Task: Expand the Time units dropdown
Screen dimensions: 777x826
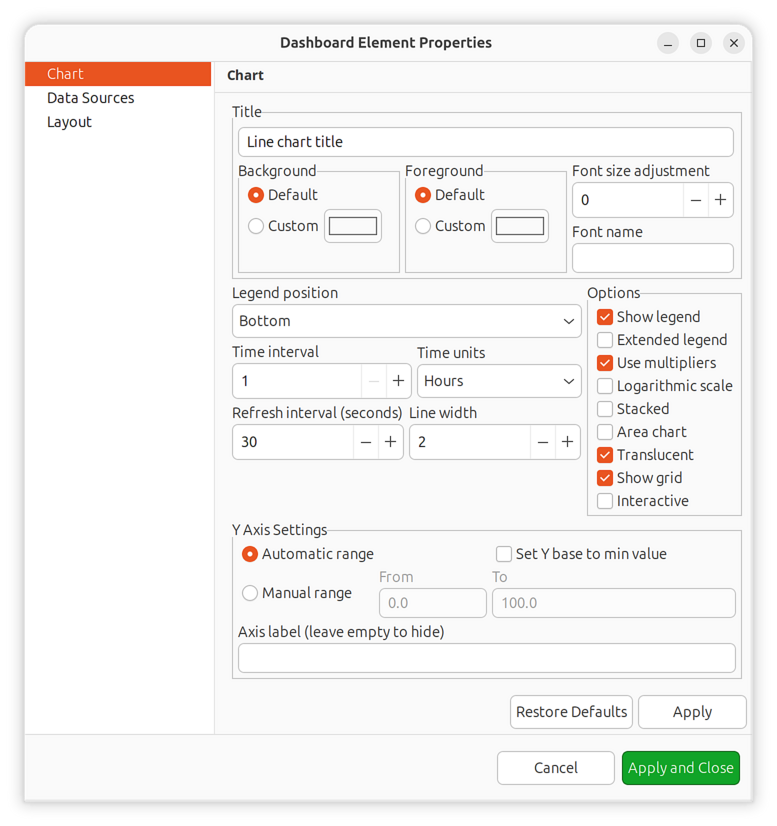Action: [x=498, y=381]
